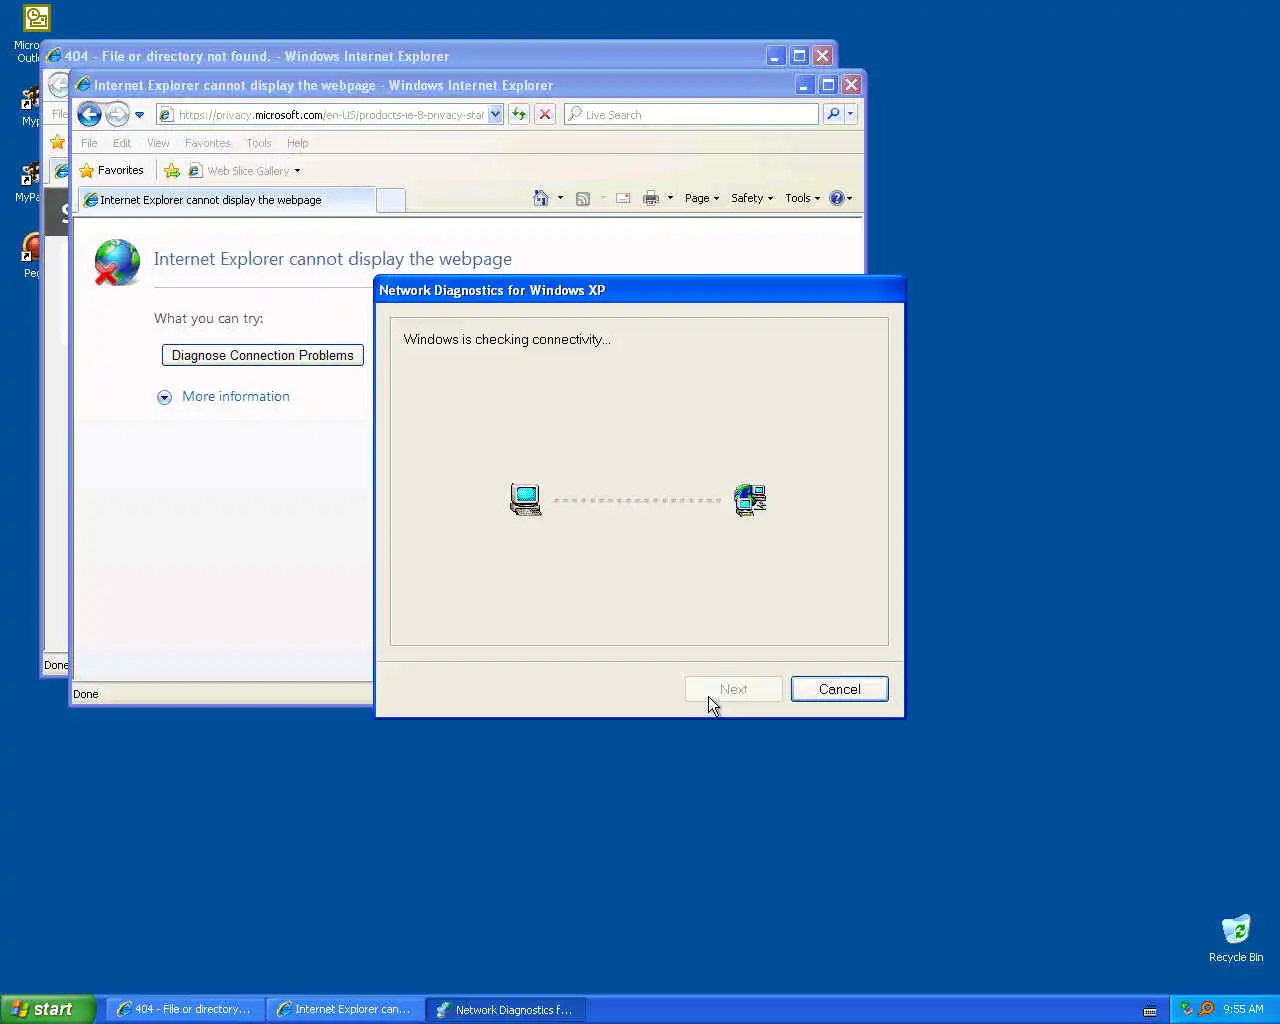Switch to '404 - File or directory' taskbar item

point(185,1009)
